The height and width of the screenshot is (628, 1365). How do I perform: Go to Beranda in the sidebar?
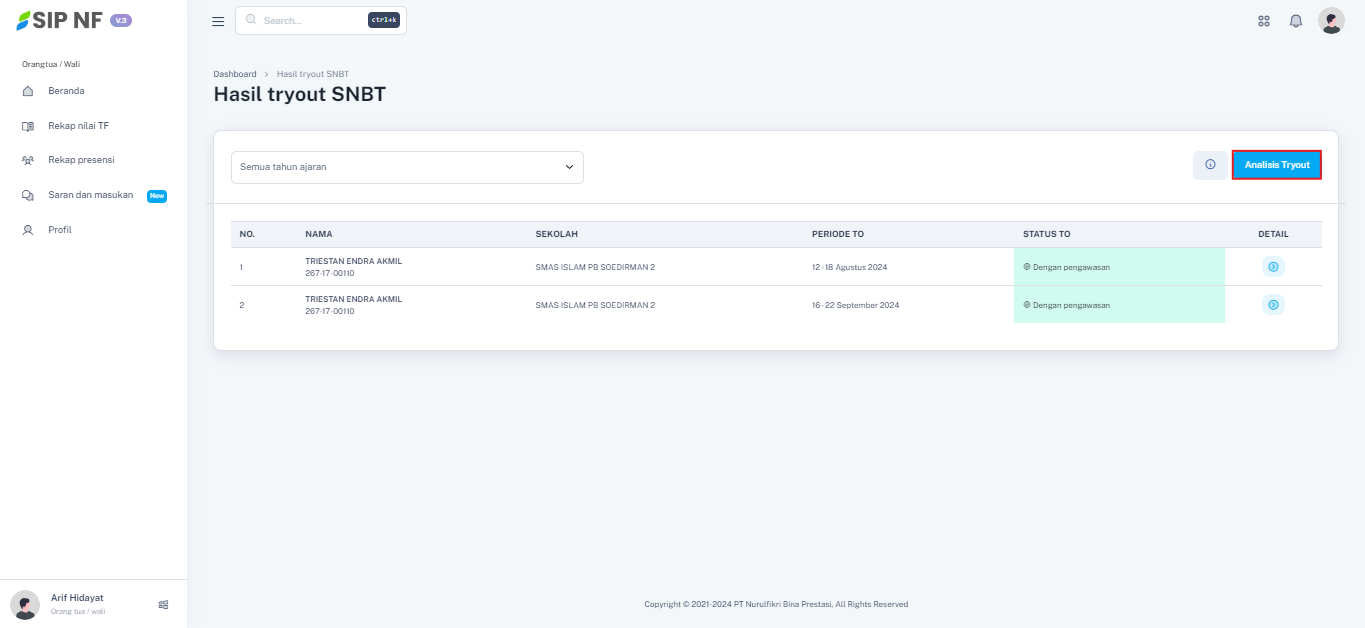point(66,91)
